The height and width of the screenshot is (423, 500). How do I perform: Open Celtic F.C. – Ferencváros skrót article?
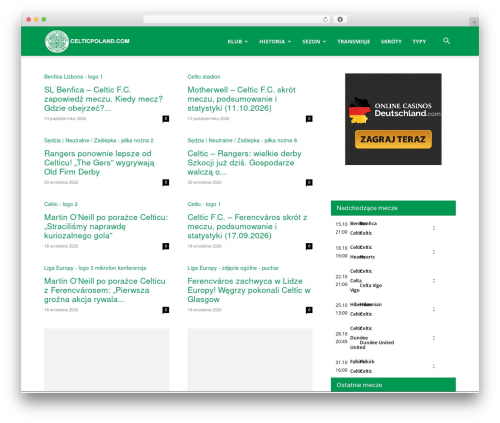pos(247,226)
